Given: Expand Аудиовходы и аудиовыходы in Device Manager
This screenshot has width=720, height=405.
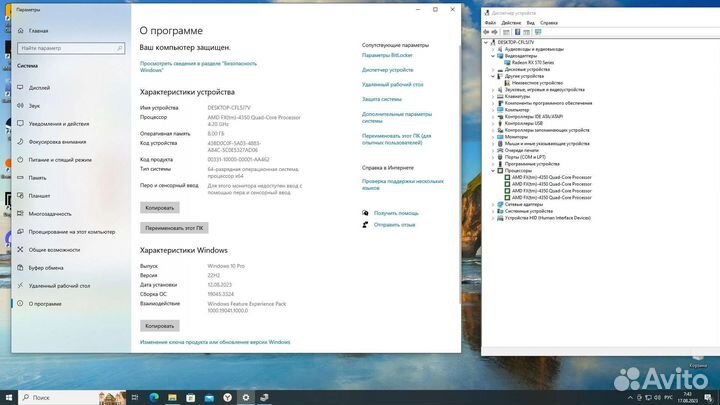Looking at the screenshot, I should [493, 49].
